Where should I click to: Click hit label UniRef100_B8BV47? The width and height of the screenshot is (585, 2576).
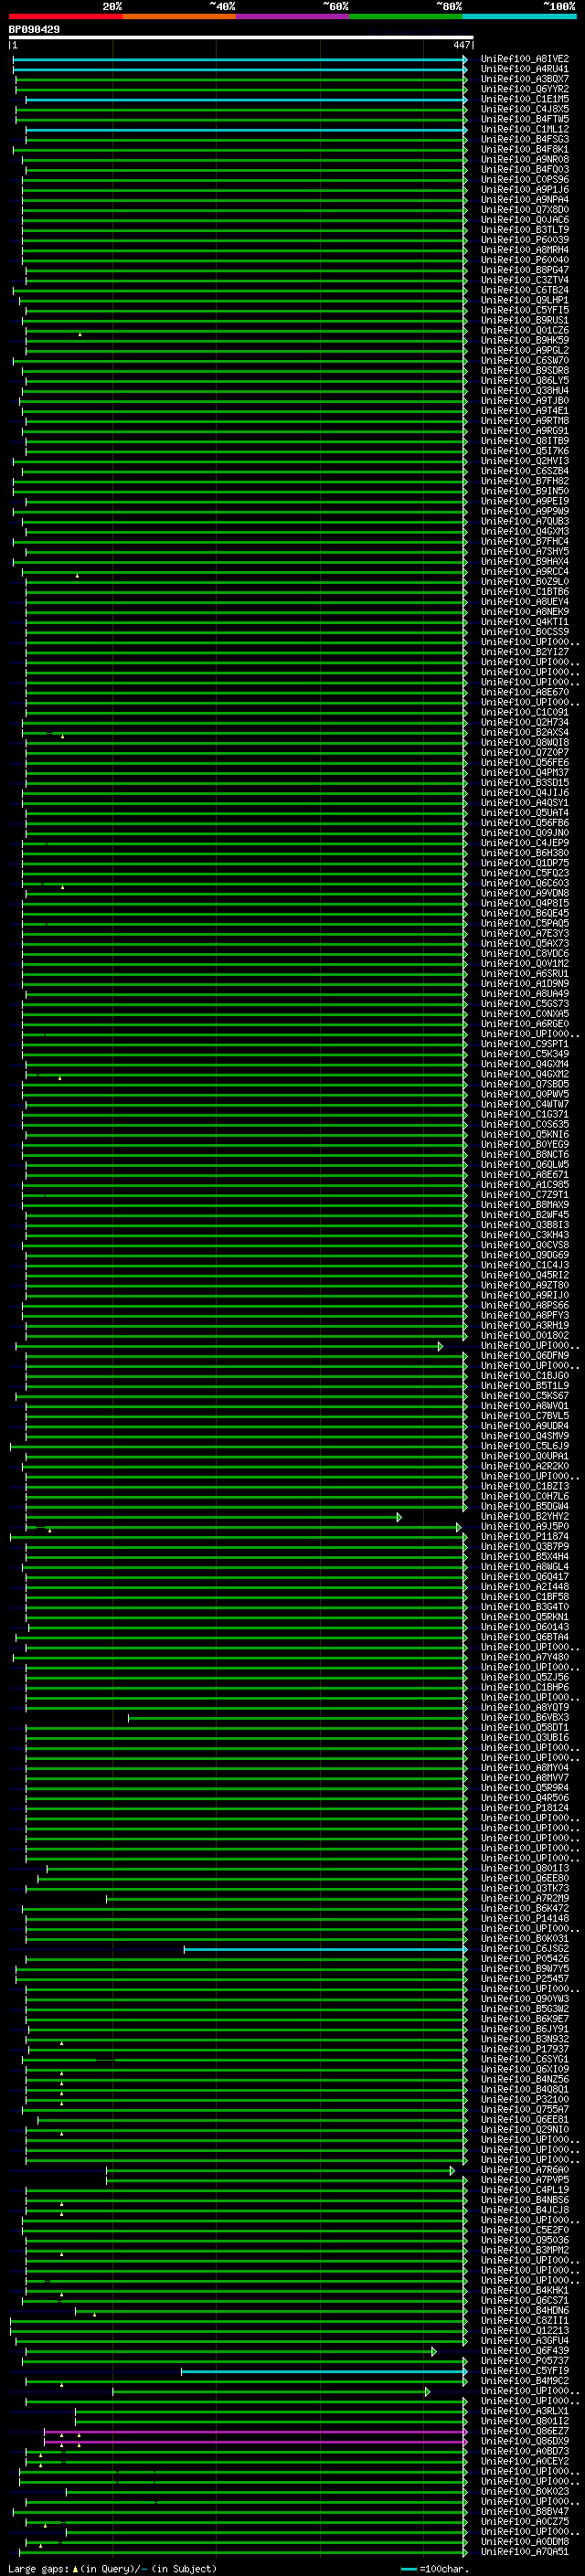525,2511
